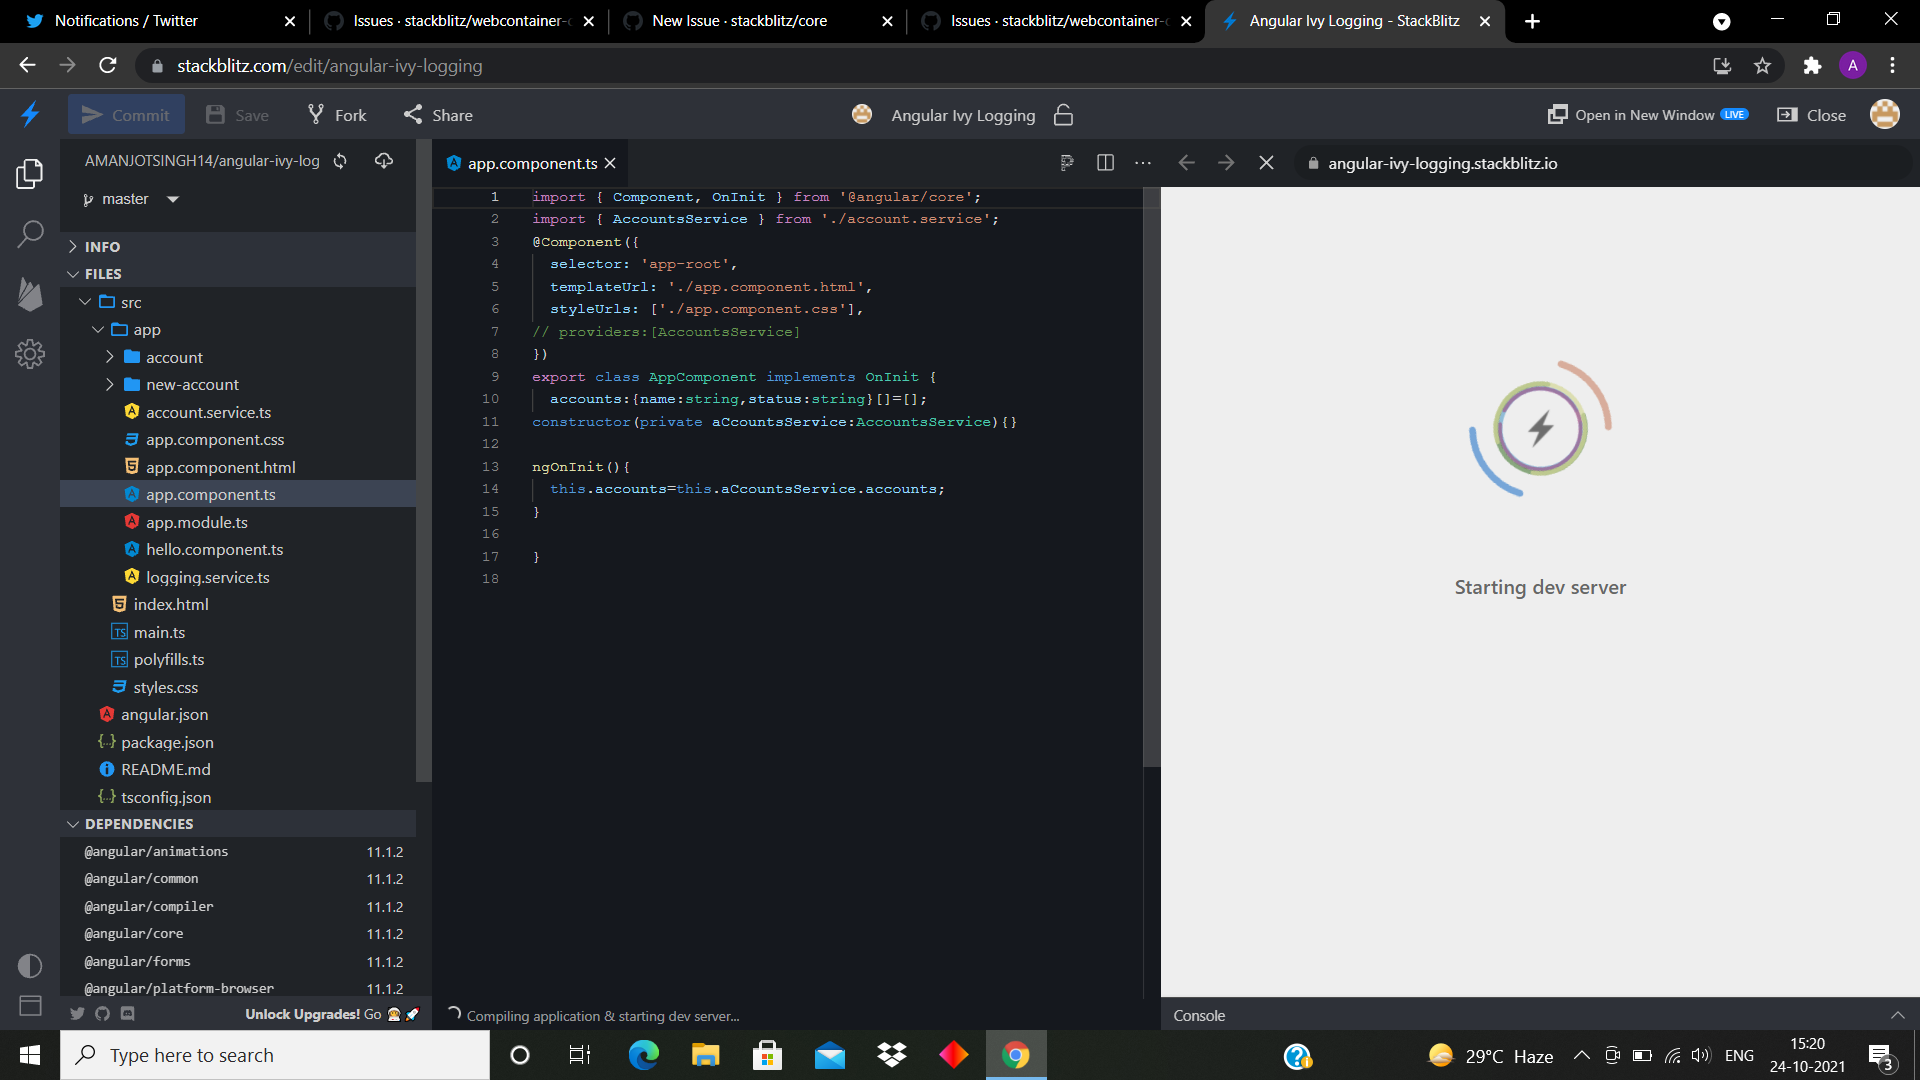Run Prettier to format the code
This screenshot has height=1080, width=1920.
click(1066, 162)
